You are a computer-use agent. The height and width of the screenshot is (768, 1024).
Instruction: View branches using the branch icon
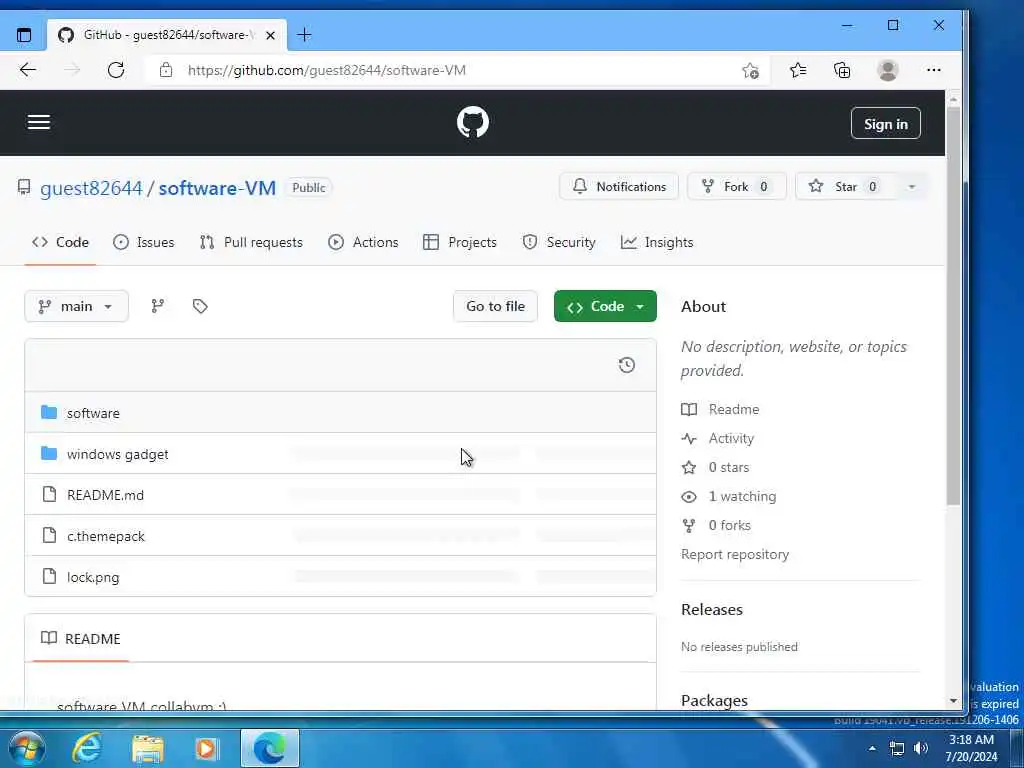pos(157,306)
